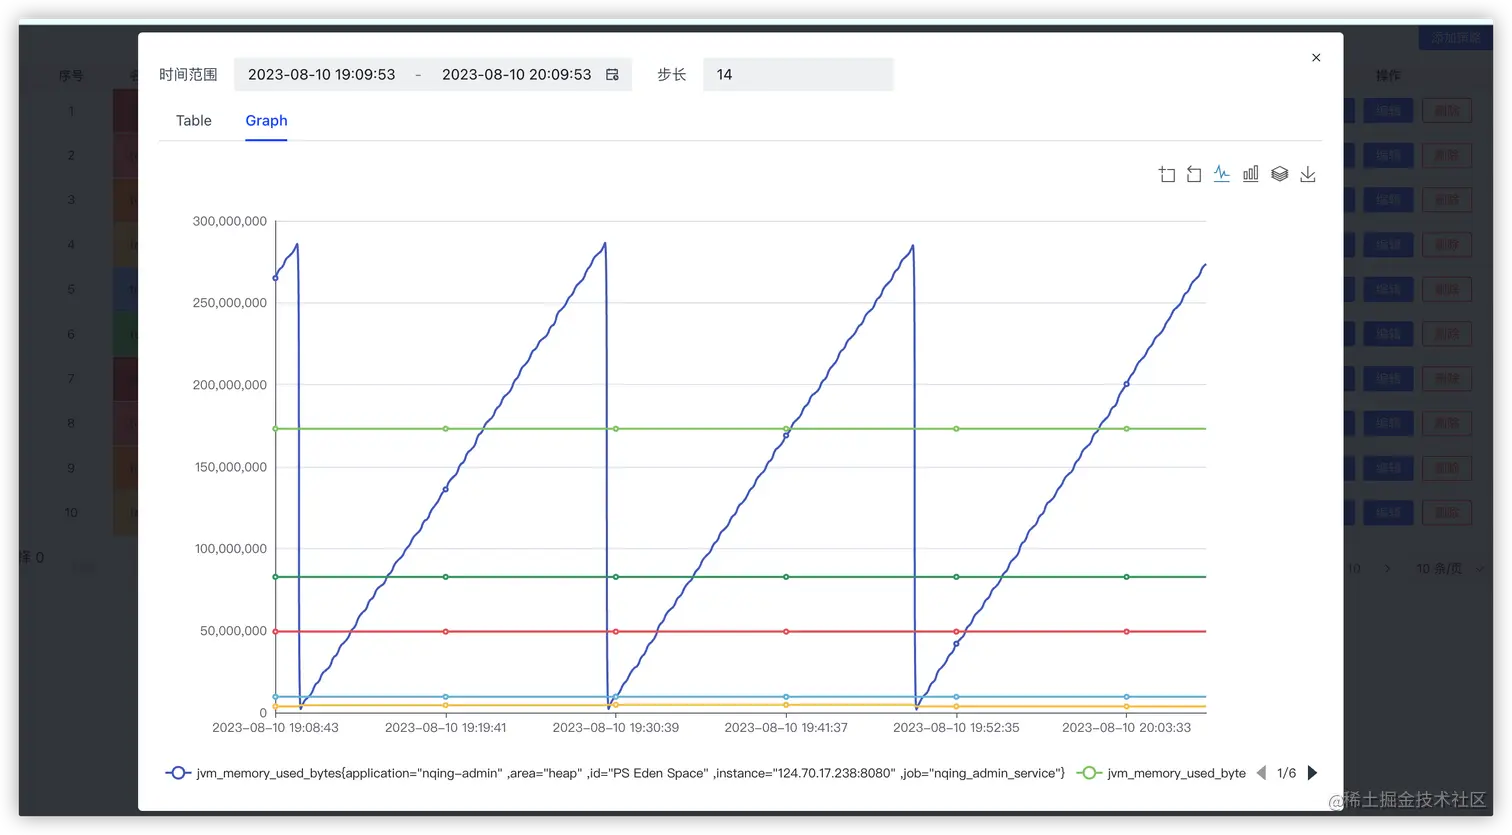Click x-axis label 2023-08-10 19:08:43
Viewport: 1512px width, 835px height.
tap(275, 728)
